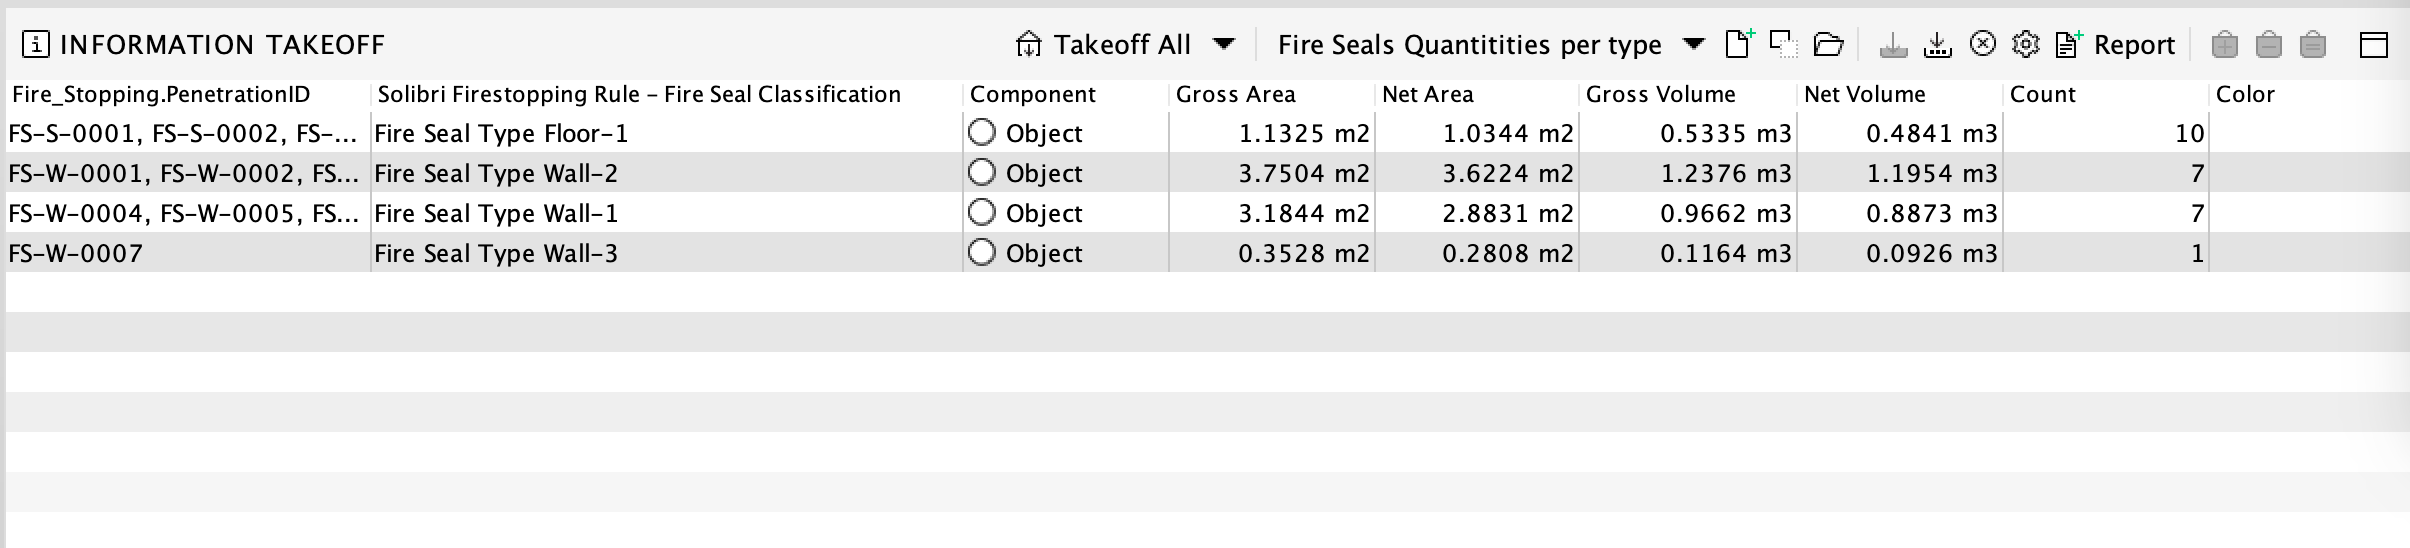
Task: Click the save definition as icon
Action: 1938,44
